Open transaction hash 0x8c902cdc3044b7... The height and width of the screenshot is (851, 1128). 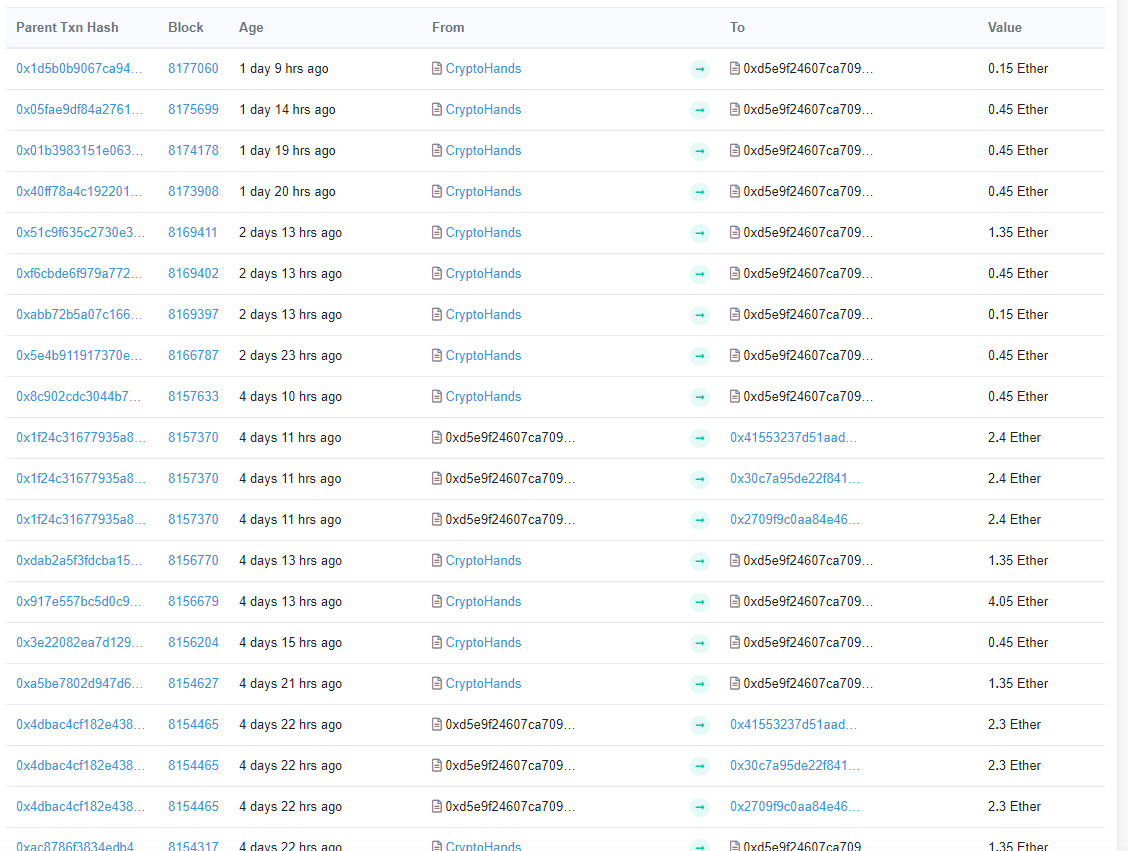tap(78, 396)
